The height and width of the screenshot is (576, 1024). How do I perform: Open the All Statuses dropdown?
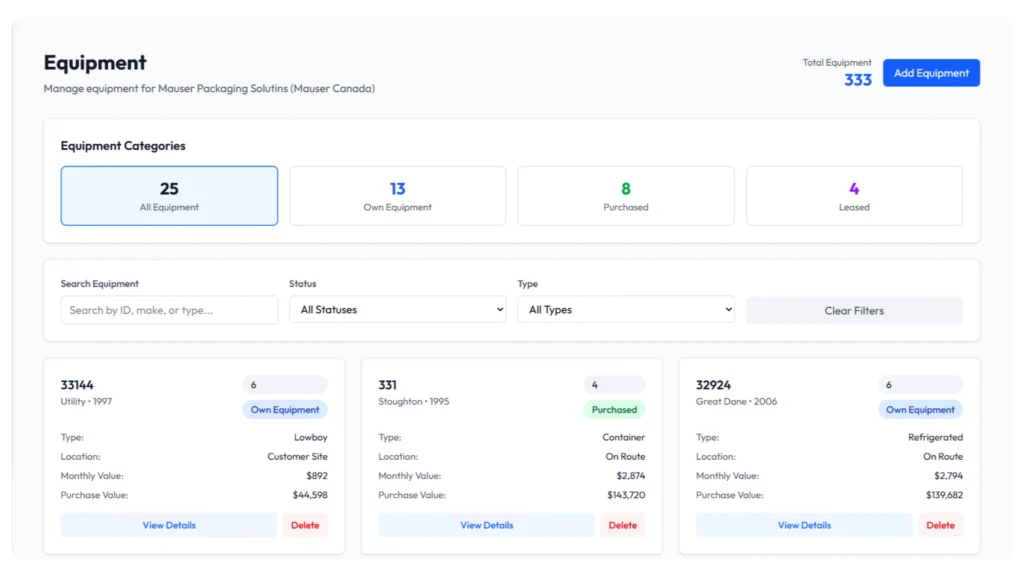click(x=397, y=310)
